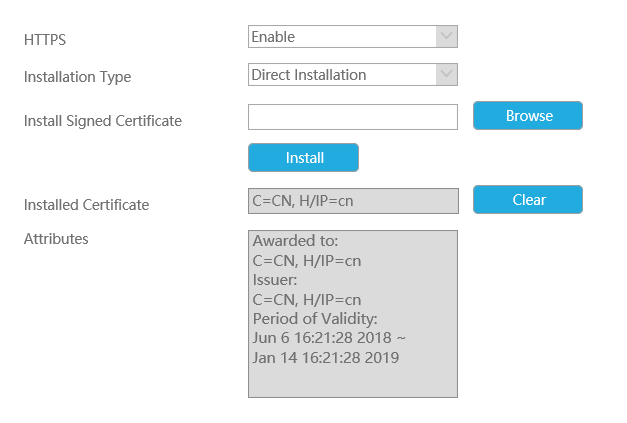Click the Browse button
Viewport: 627px width, 423px height.
(528, 116)
